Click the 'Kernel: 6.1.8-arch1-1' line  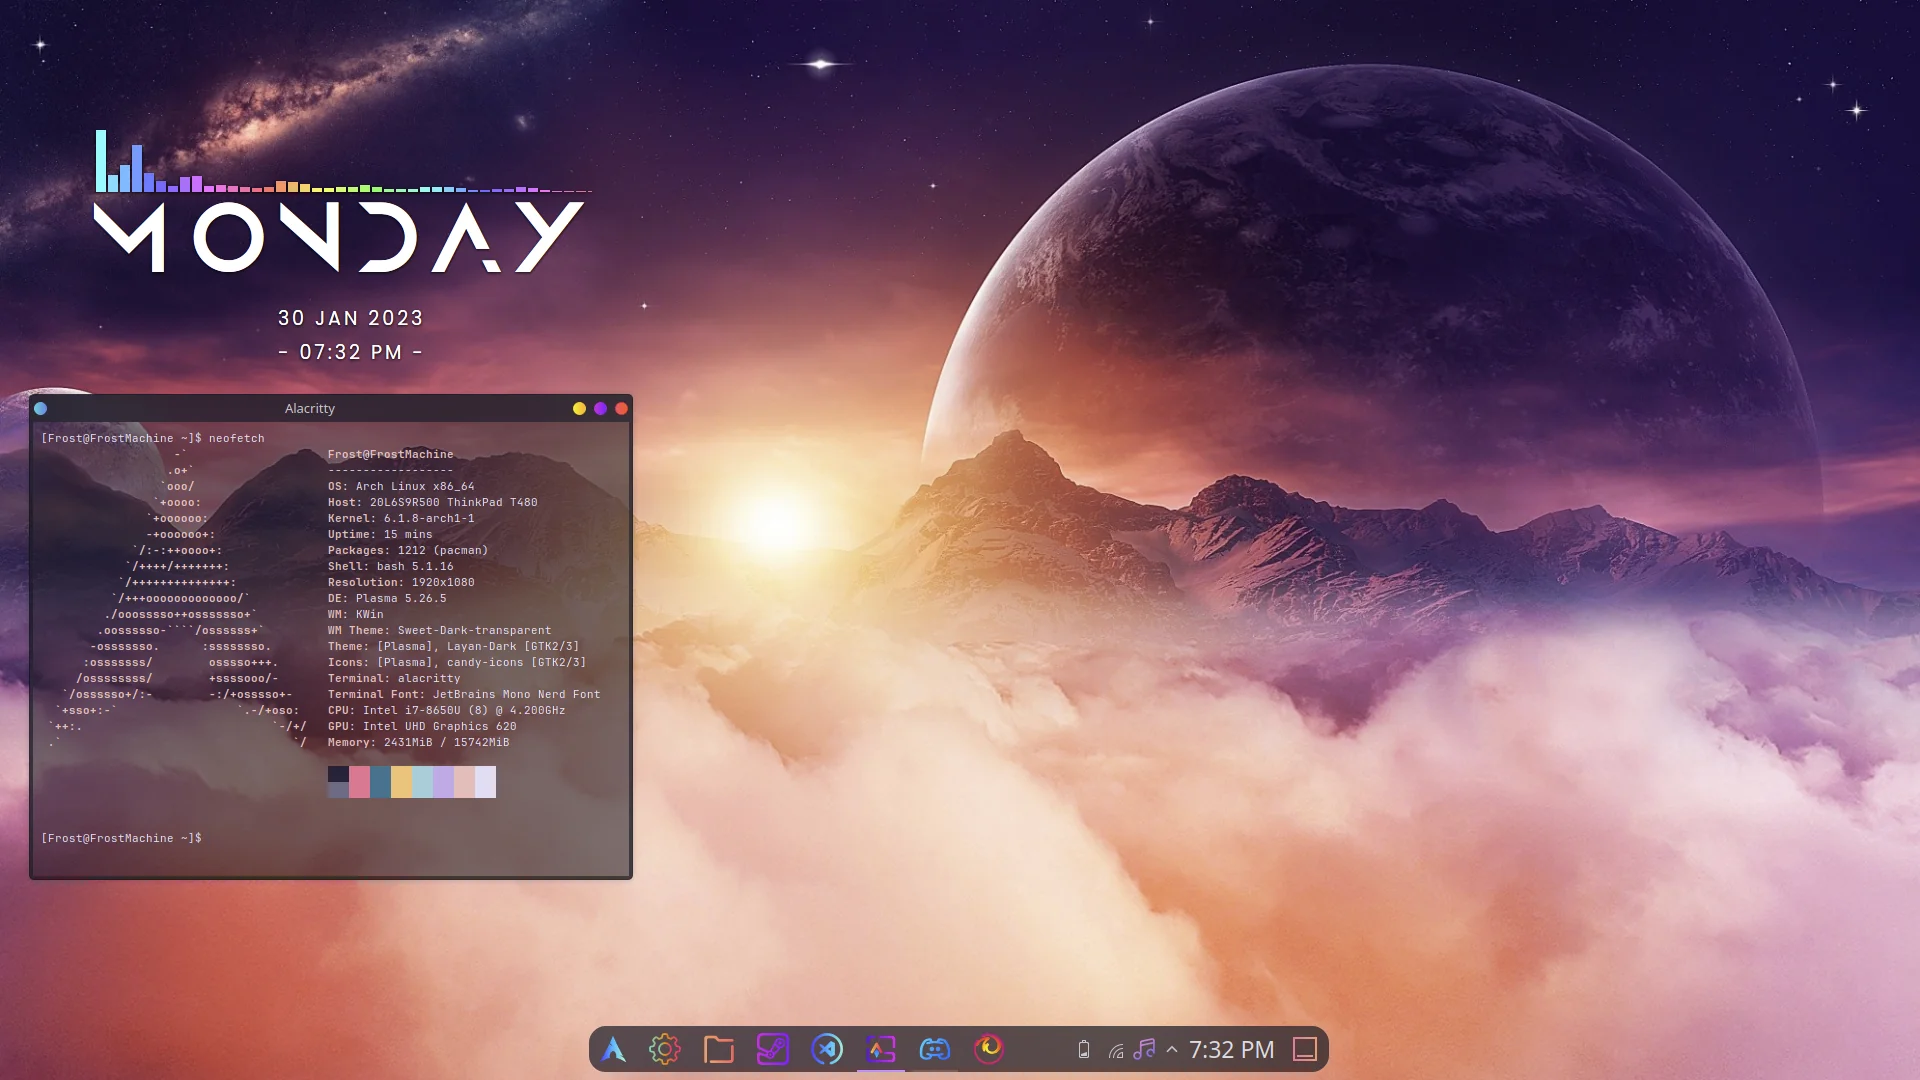tap(401, 518)
